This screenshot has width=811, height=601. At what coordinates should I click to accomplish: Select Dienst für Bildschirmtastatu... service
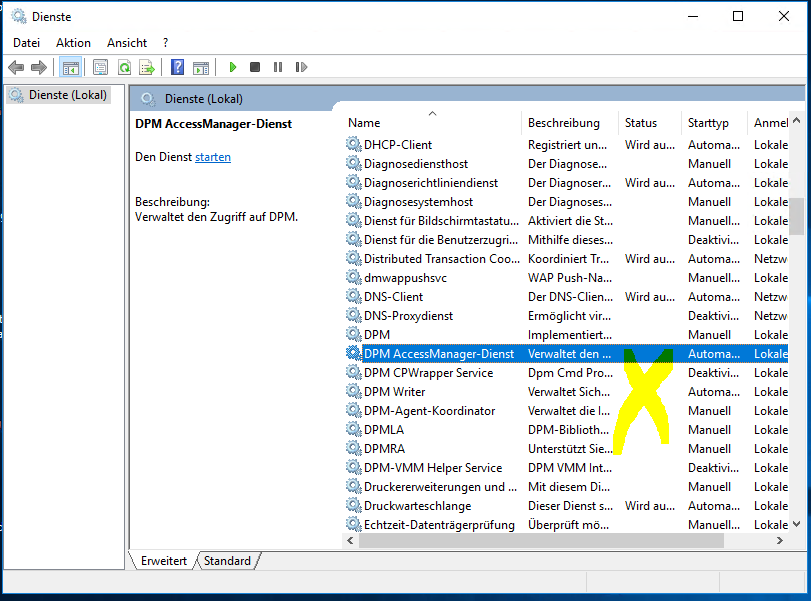click(x=441, y=221)
